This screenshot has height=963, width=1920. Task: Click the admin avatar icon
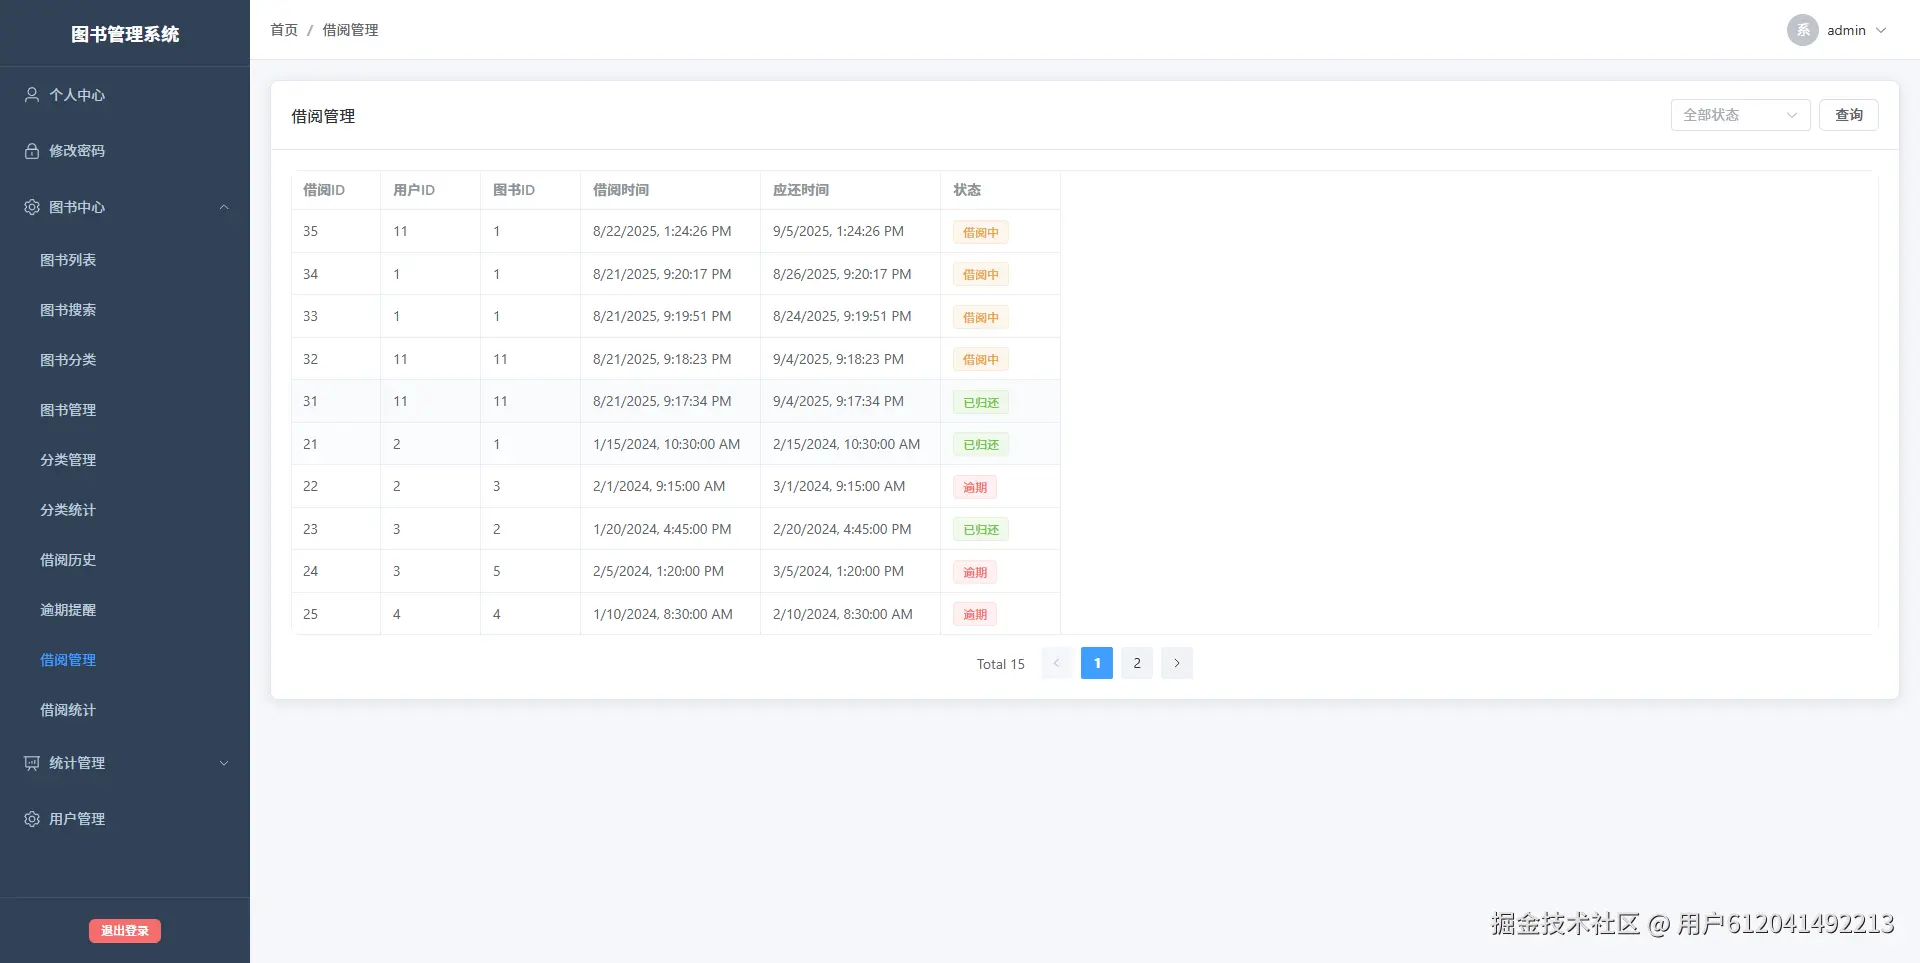pos(1803,30)
